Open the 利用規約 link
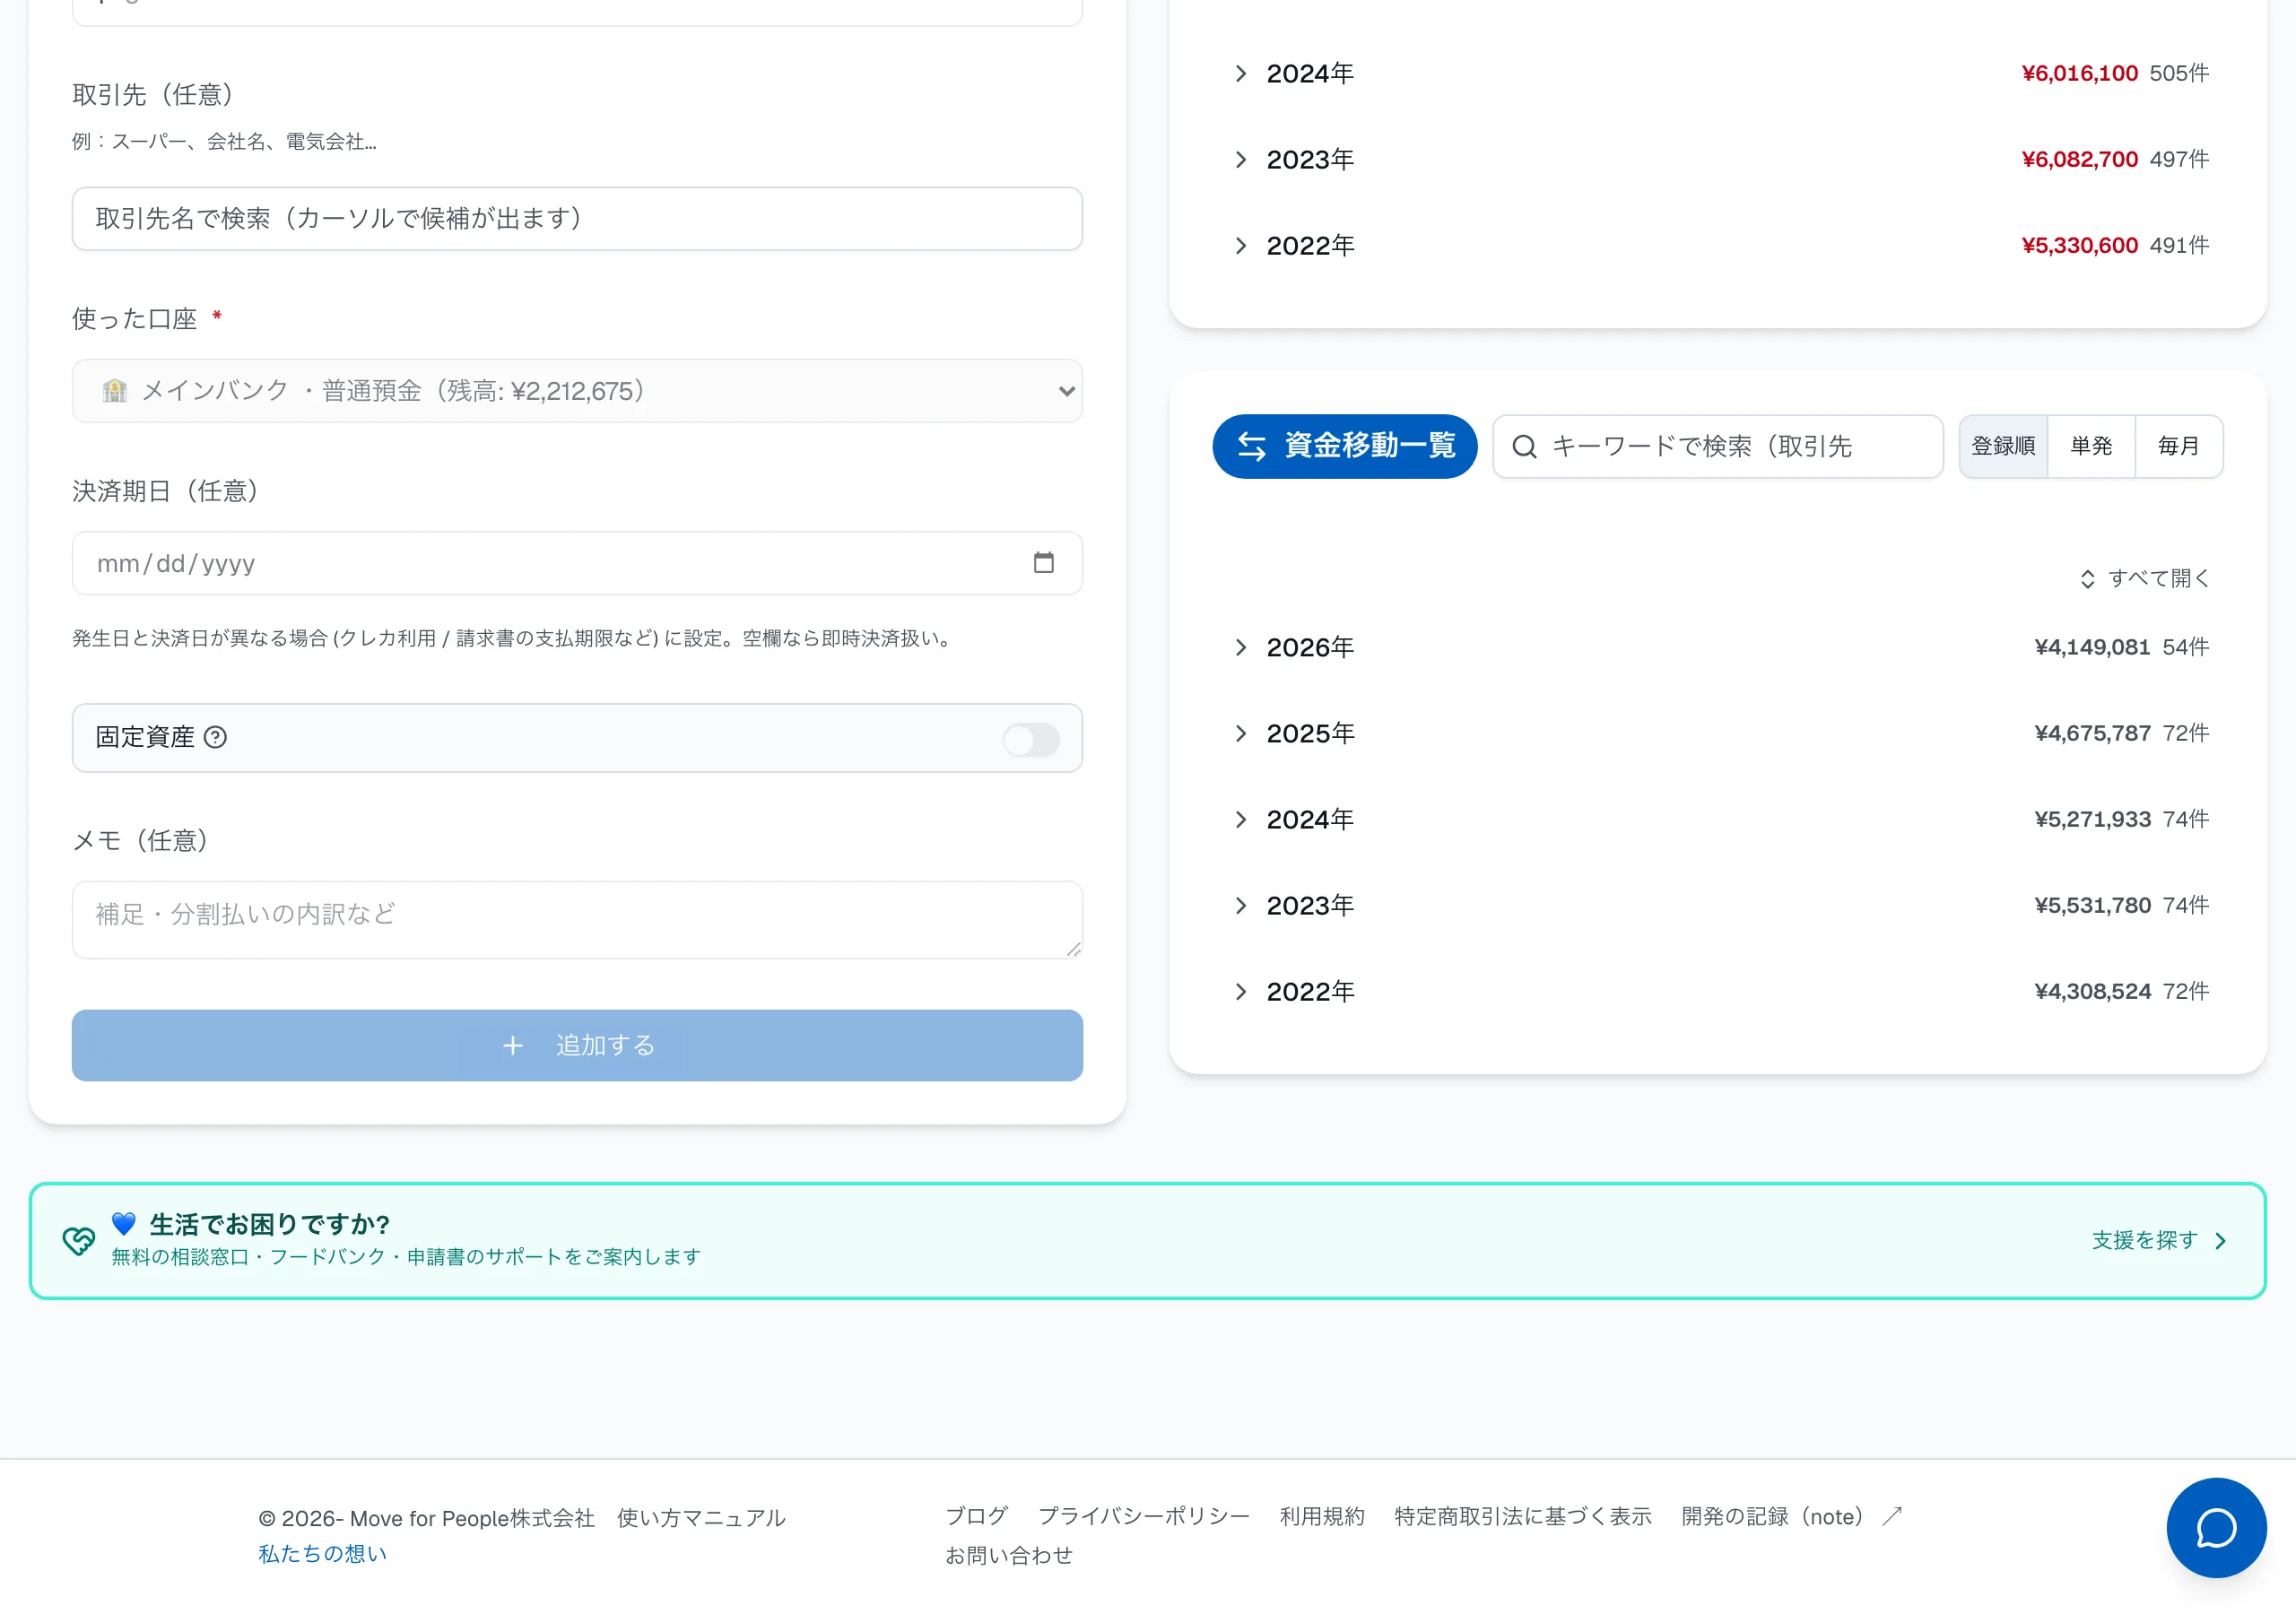Image resolution: width=2296 pixels, height=1614 pixels. 1322,1517
